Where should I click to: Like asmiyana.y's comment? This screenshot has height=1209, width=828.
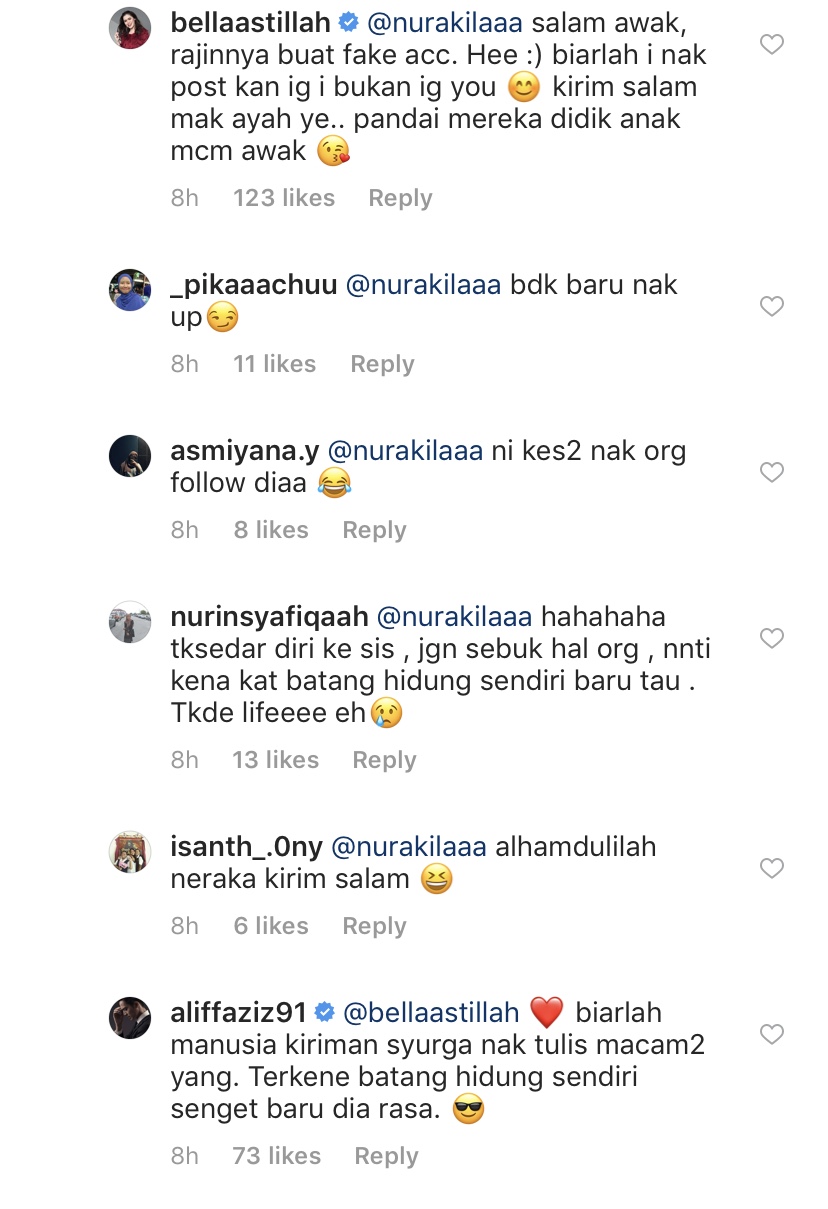point(772,472)
